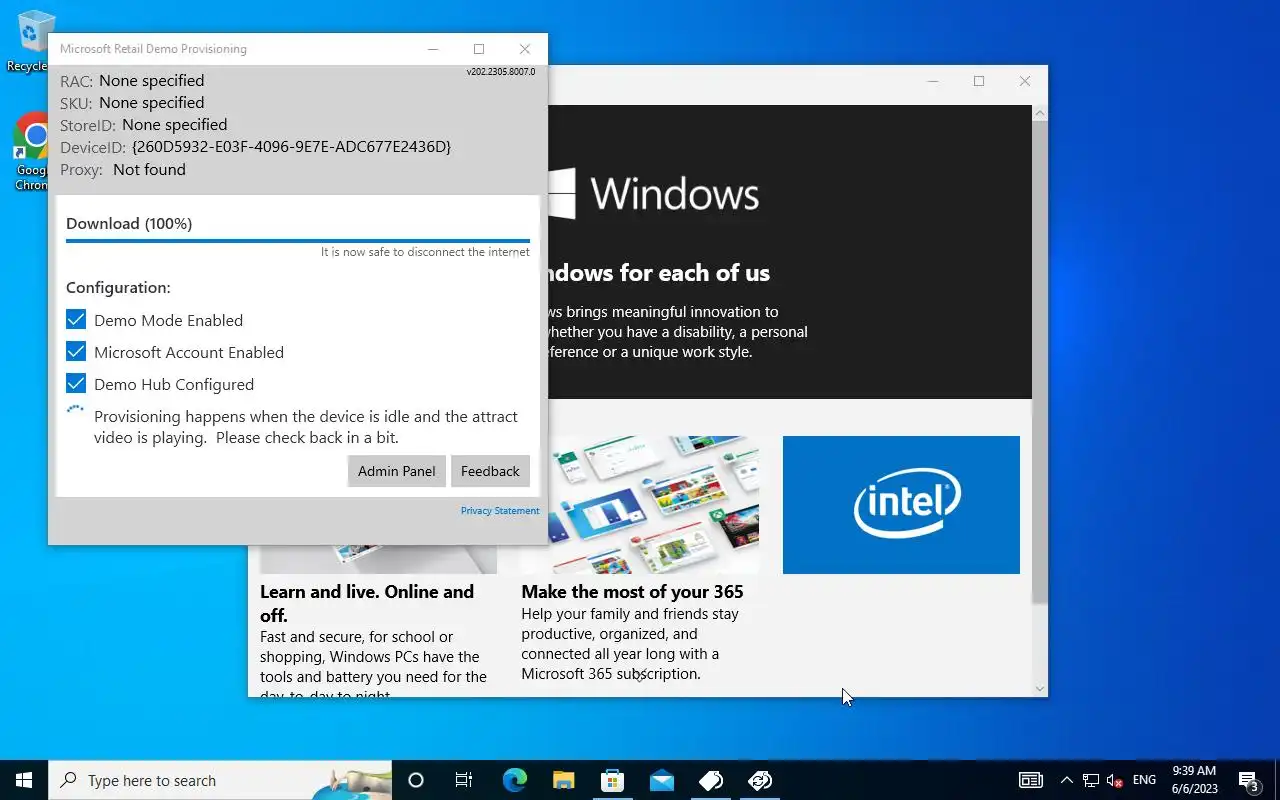Open the Mail app on taskbar
1280x800 pixels.
point(661,780)
